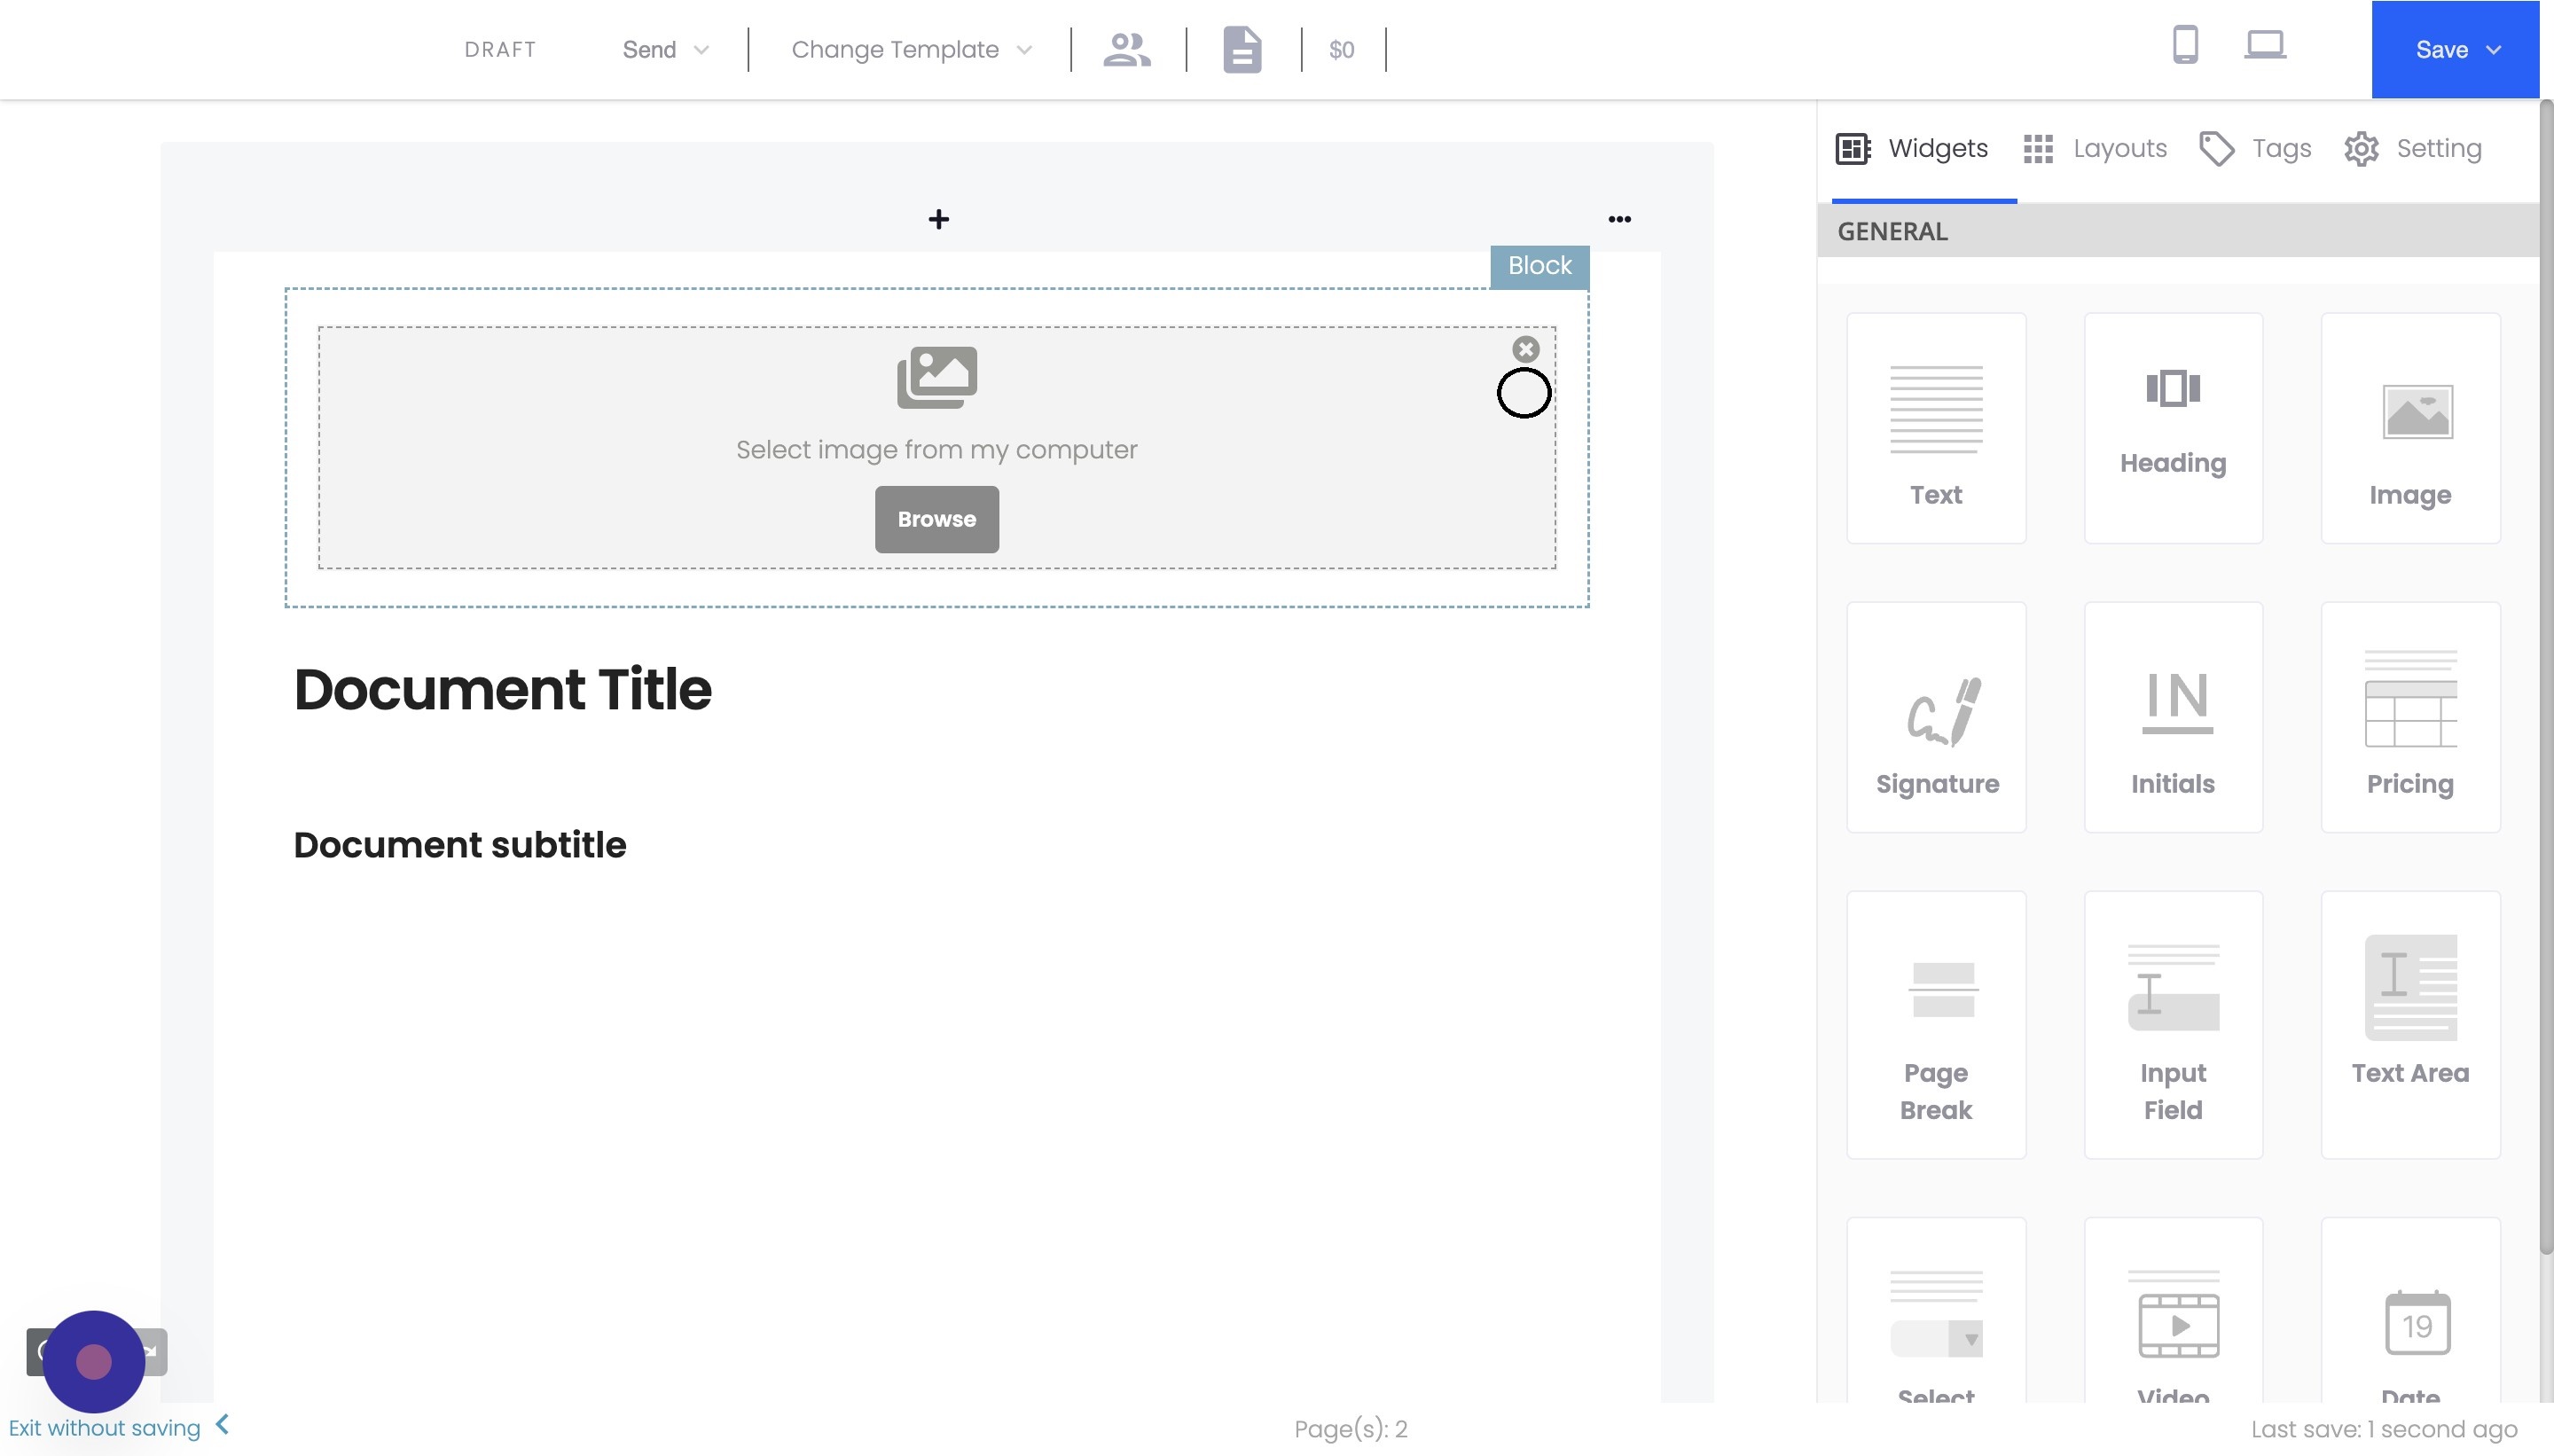Viewport: 2554px width, 1456px height.
Task: Switch to mobile preview icon
Action: pos(2185,45)
